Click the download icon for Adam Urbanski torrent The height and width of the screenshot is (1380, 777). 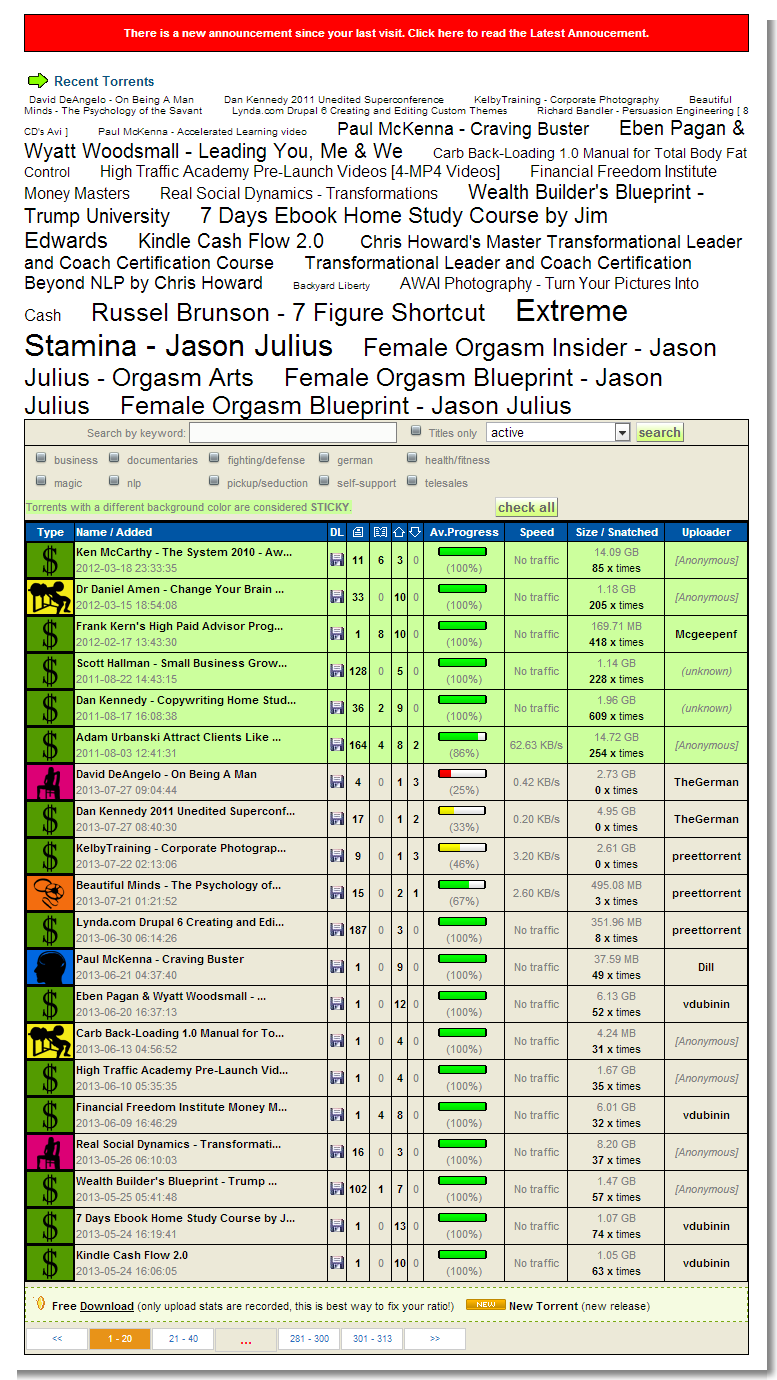pos(337,745)
